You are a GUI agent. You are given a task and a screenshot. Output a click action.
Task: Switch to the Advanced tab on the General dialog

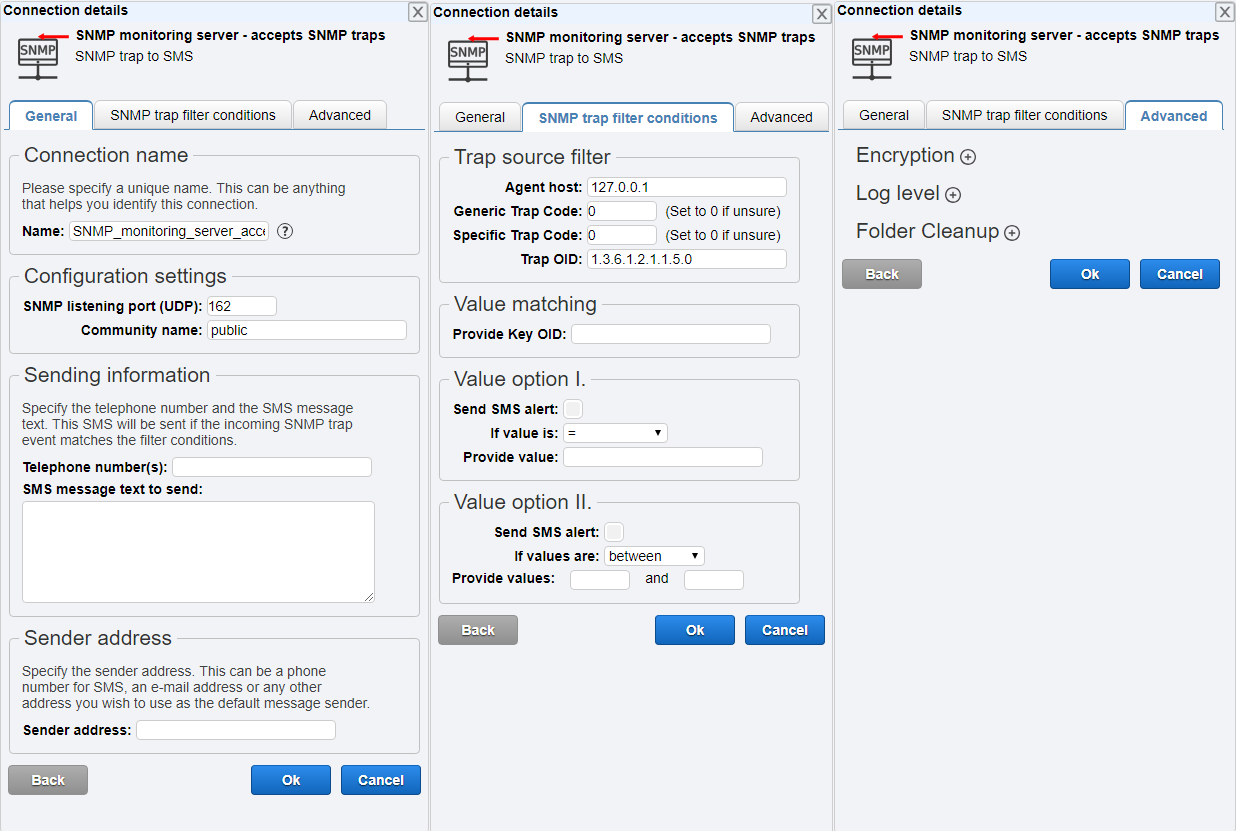tap(339, 115)
